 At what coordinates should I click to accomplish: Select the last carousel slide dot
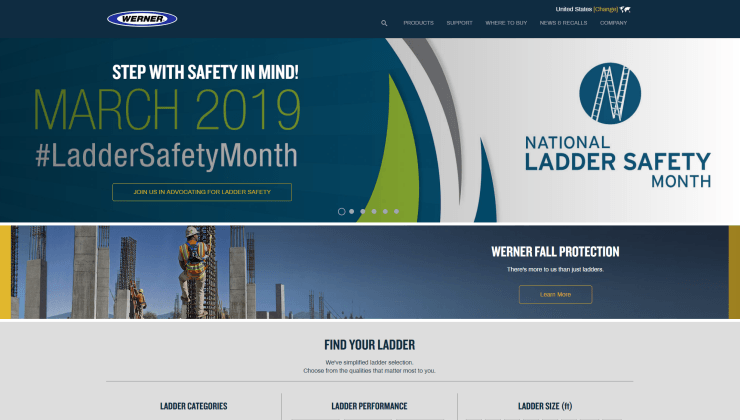(x=396, y=212)
